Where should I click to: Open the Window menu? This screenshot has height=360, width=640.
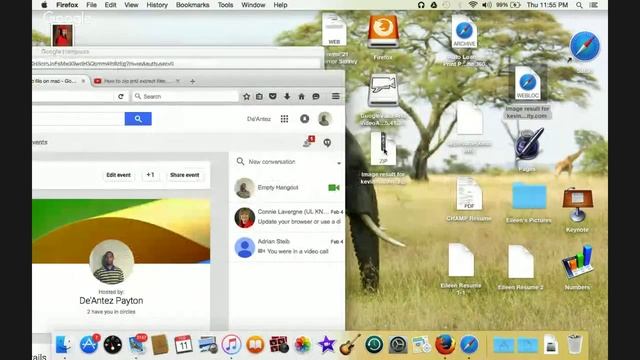(x=253, y=5)
